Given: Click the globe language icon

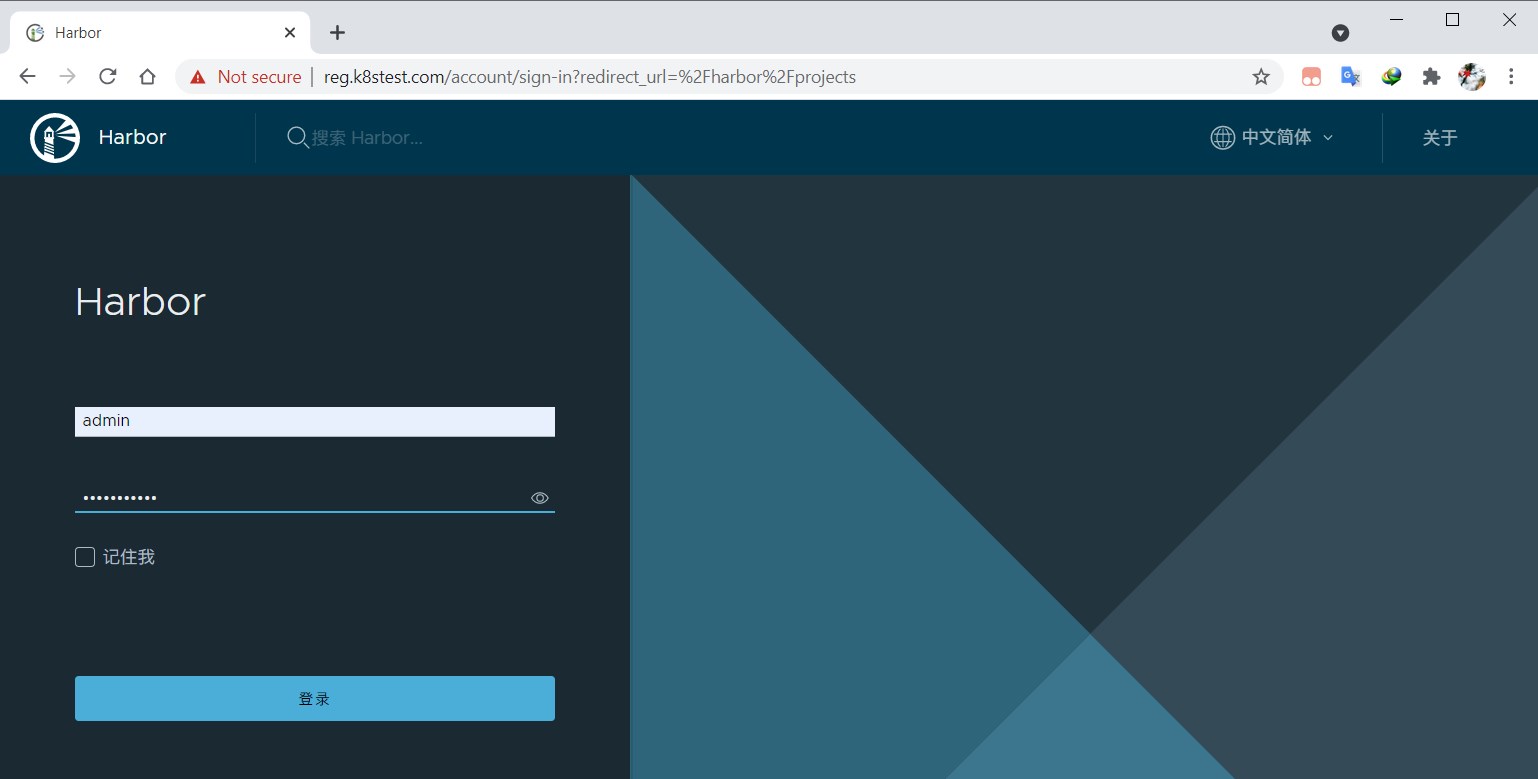Looking at the screenshot, I should 1222,138.
